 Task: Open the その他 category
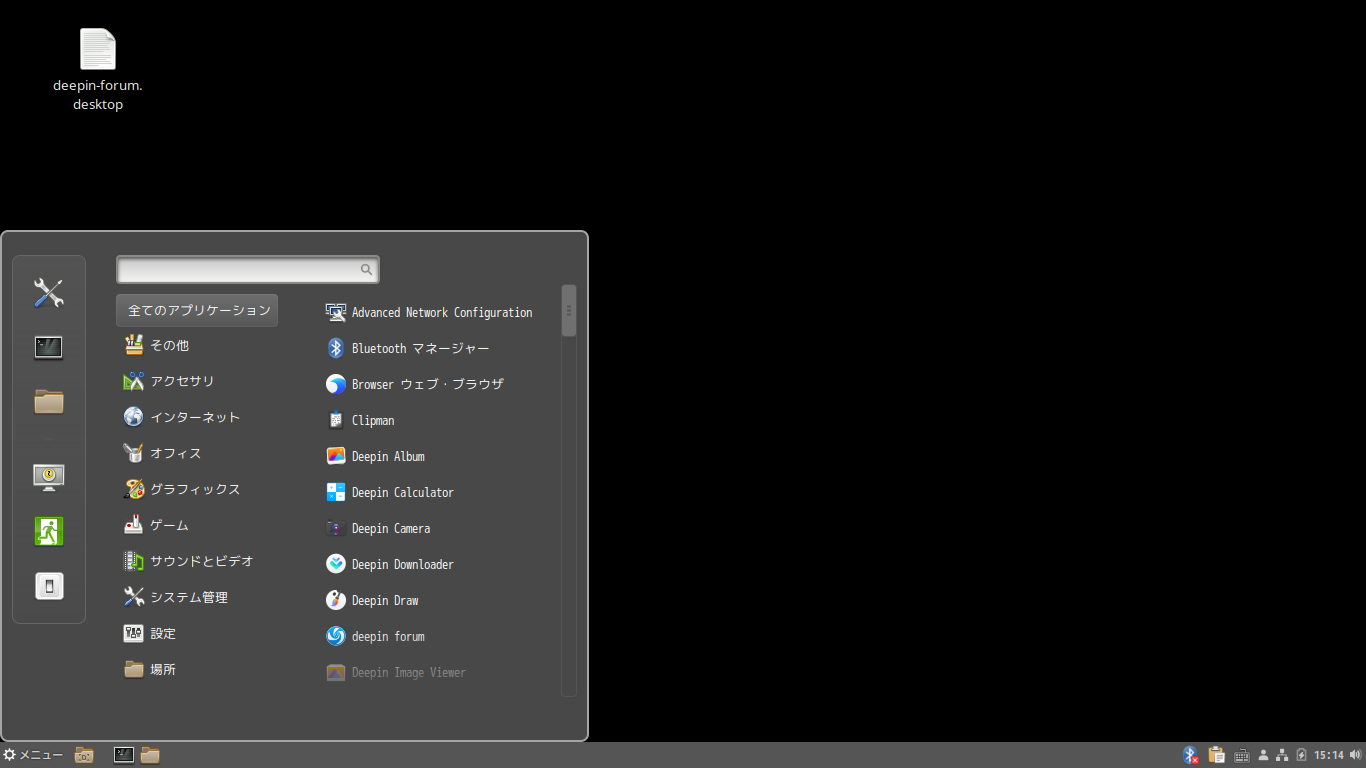point(197,345)
